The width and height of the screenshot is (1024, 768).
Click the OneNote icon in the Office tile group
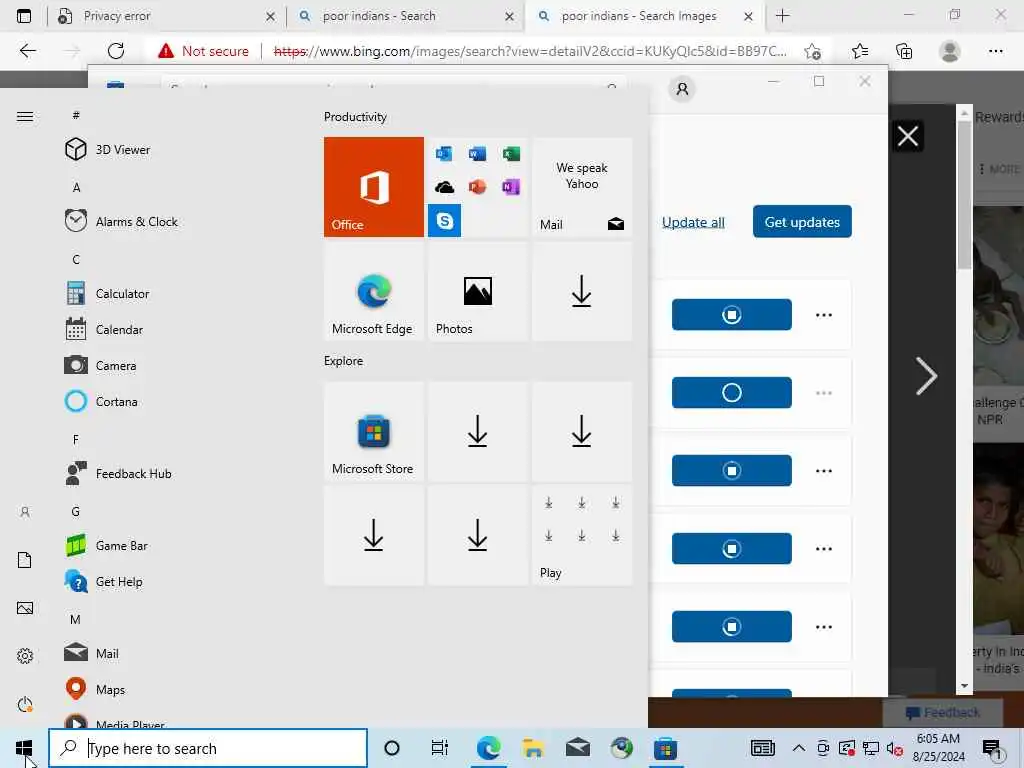511,187
